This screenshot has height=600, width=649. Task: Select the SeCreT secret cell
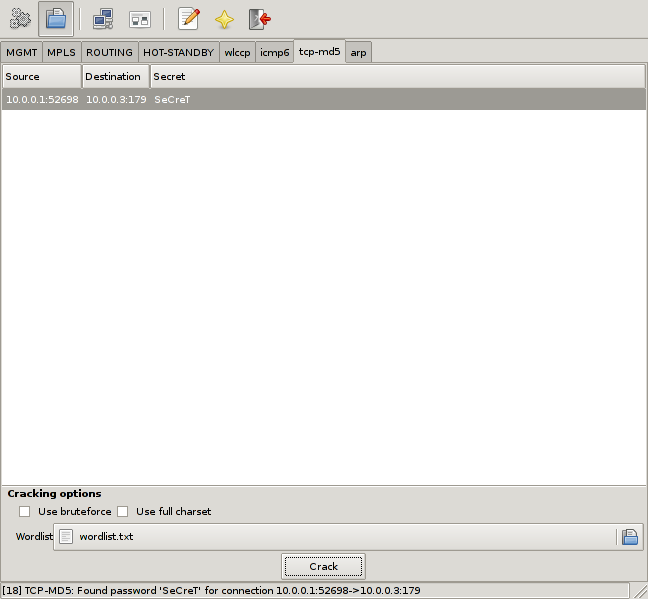(172, 99)
